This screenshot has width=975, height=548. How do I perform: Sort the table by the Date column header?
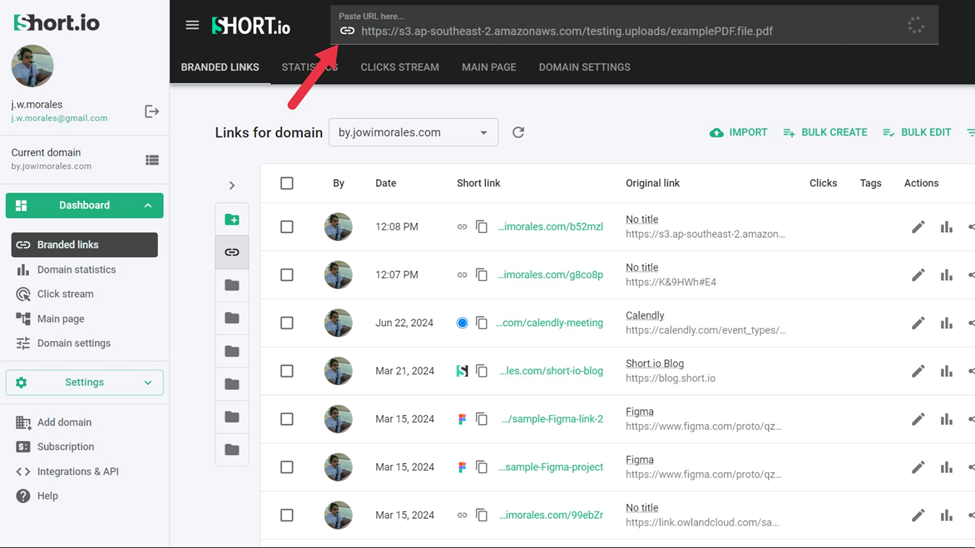[386, 183]
